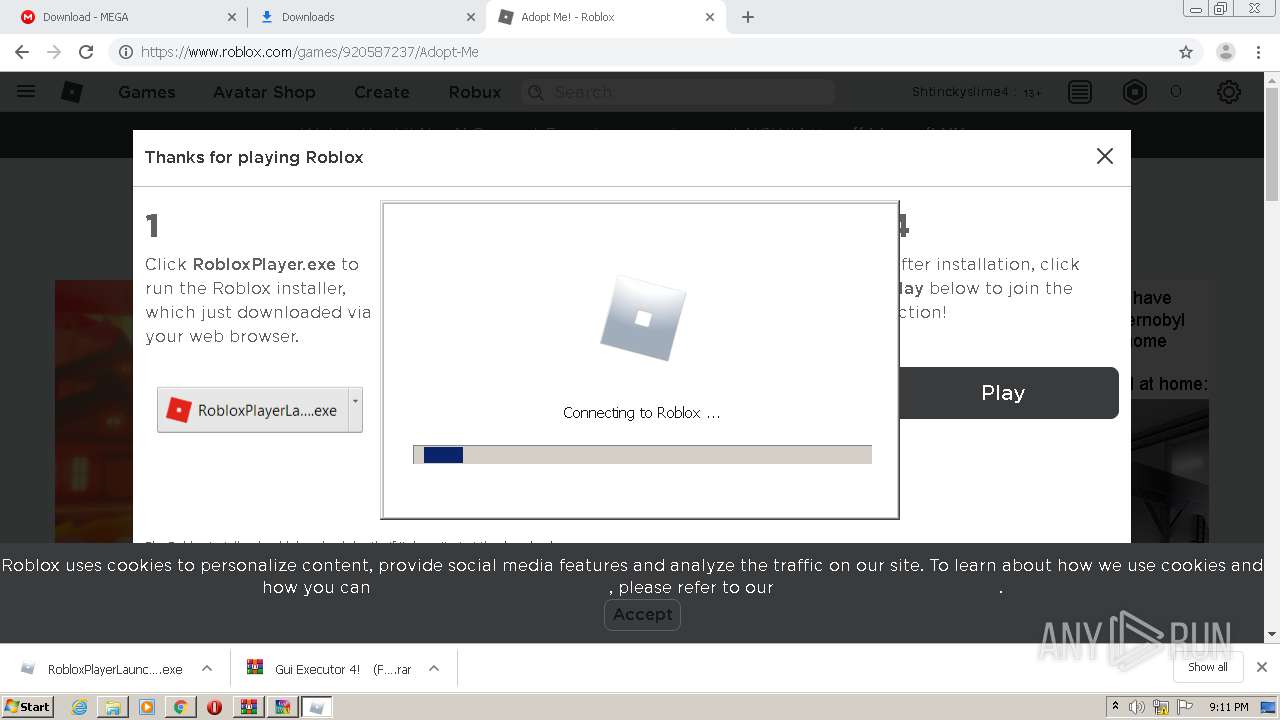Click the Connecting to Roblox progress bar
The height and width of the screenshot is (720, 1280).
642,455
